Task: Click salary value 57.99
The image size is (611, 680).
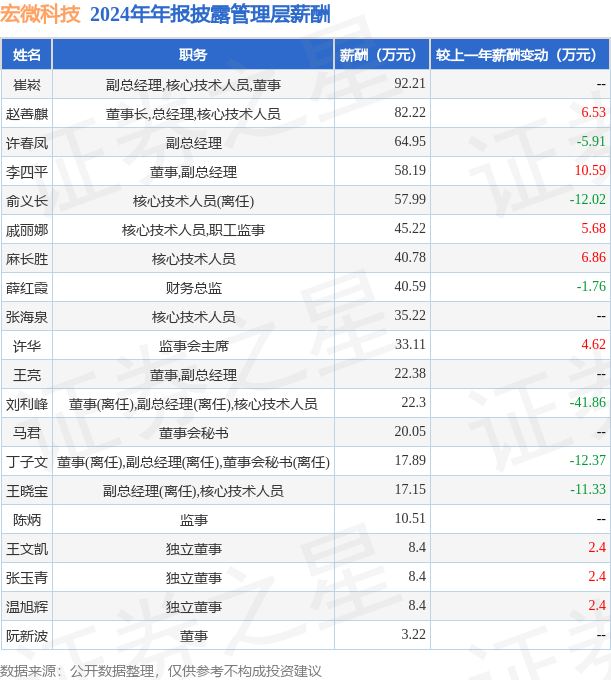Action: pos(410,199)
